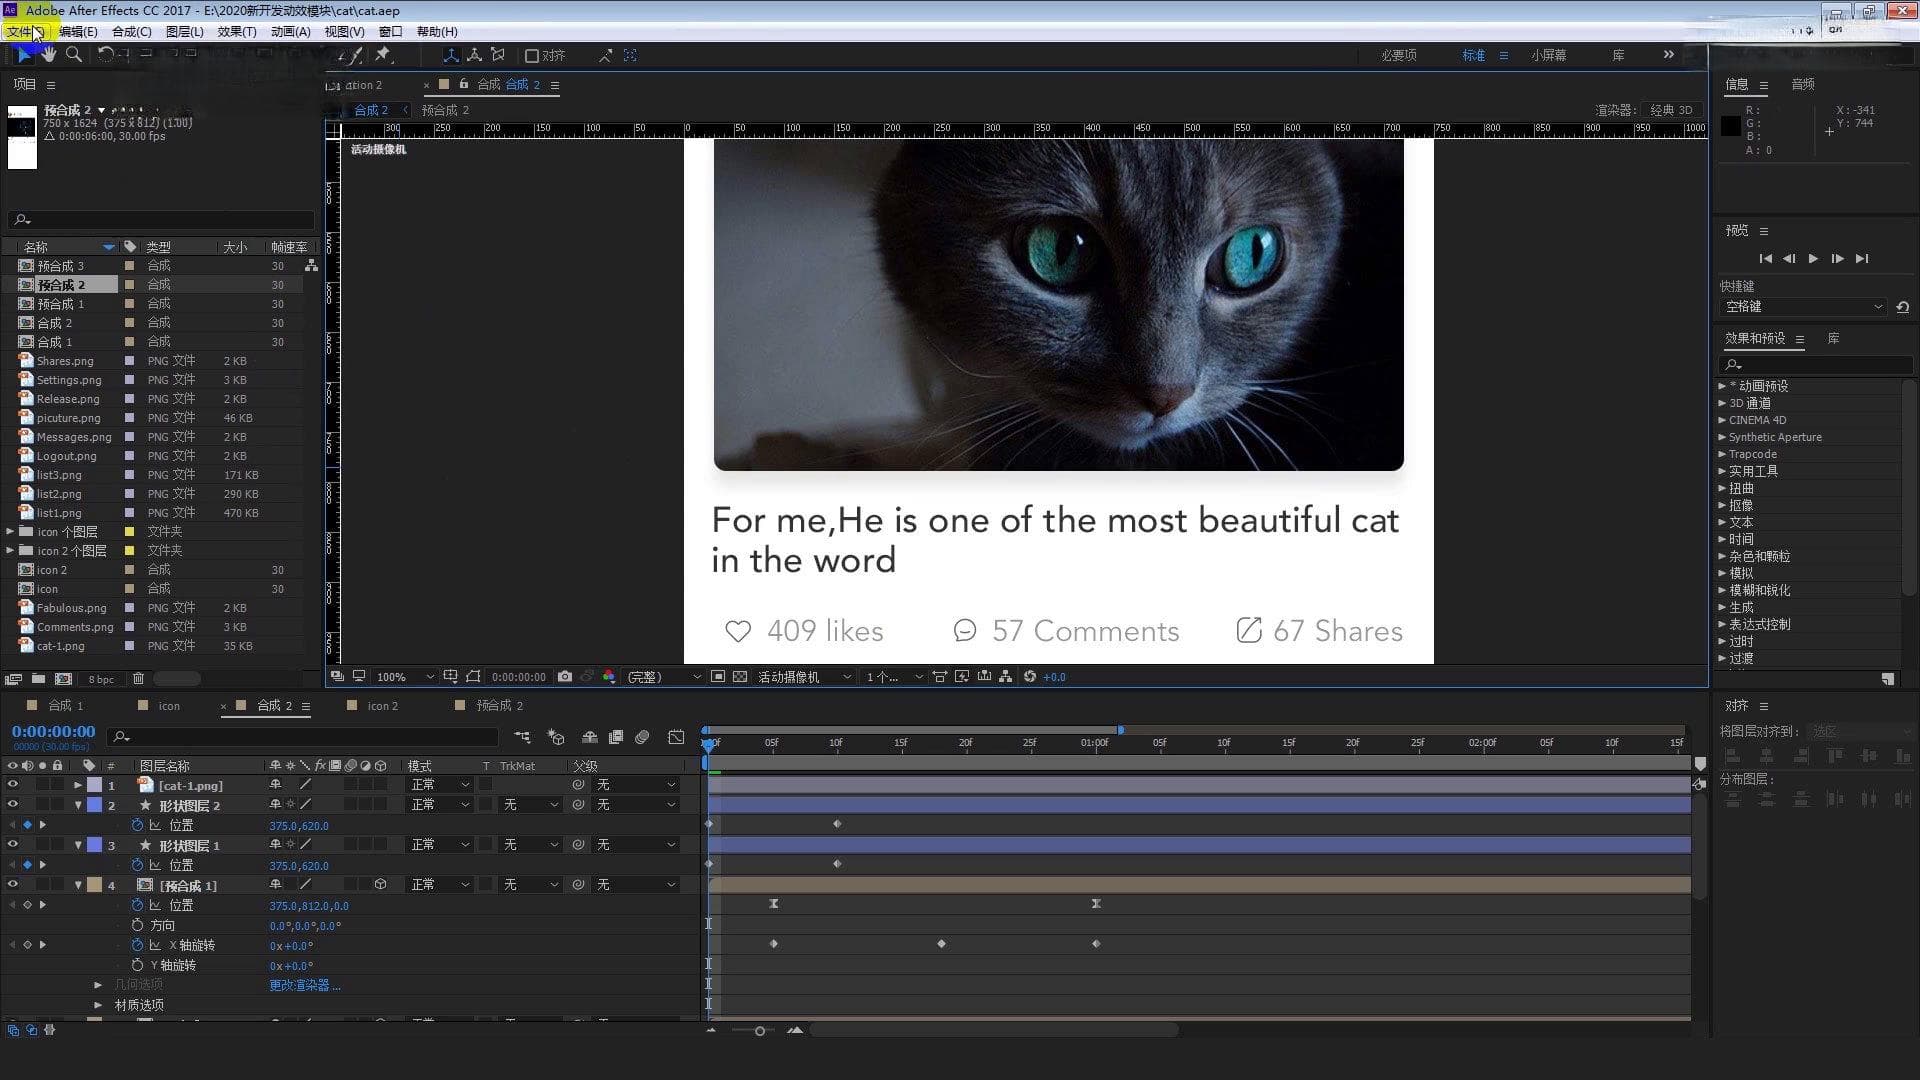Click timeline zoom slider handle
The width and height of the screenshot is (1920, 1080).
pos(760,1031)
